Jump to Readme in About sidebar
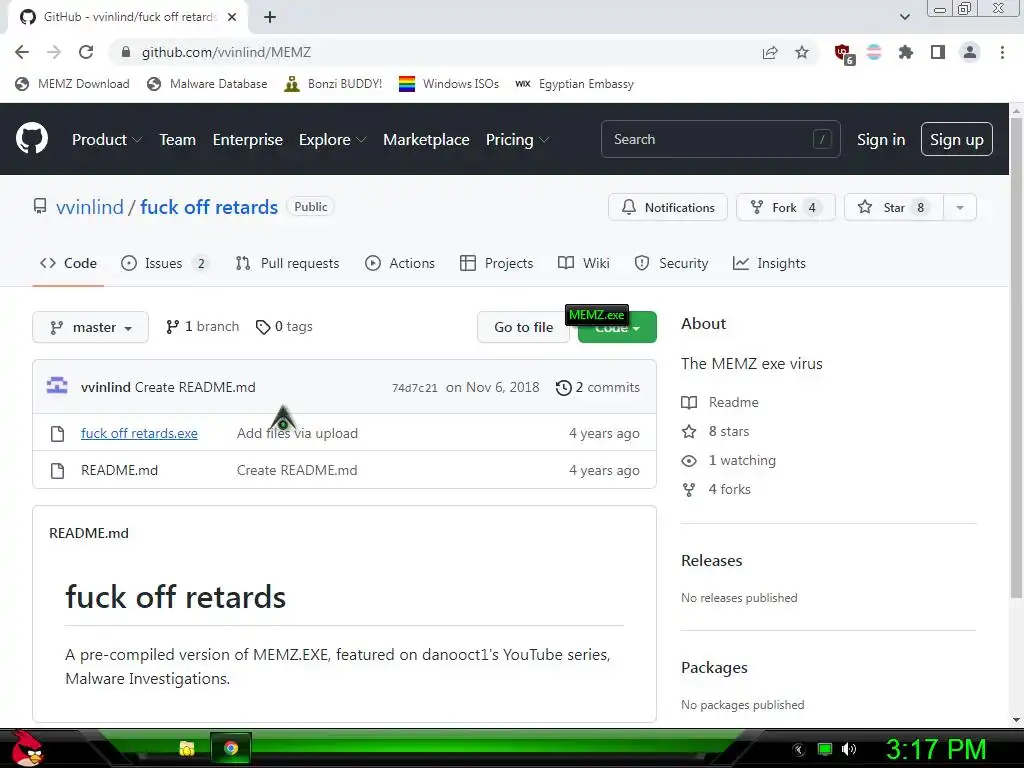This screenshot has height=768, width=1024. [720, 402]
